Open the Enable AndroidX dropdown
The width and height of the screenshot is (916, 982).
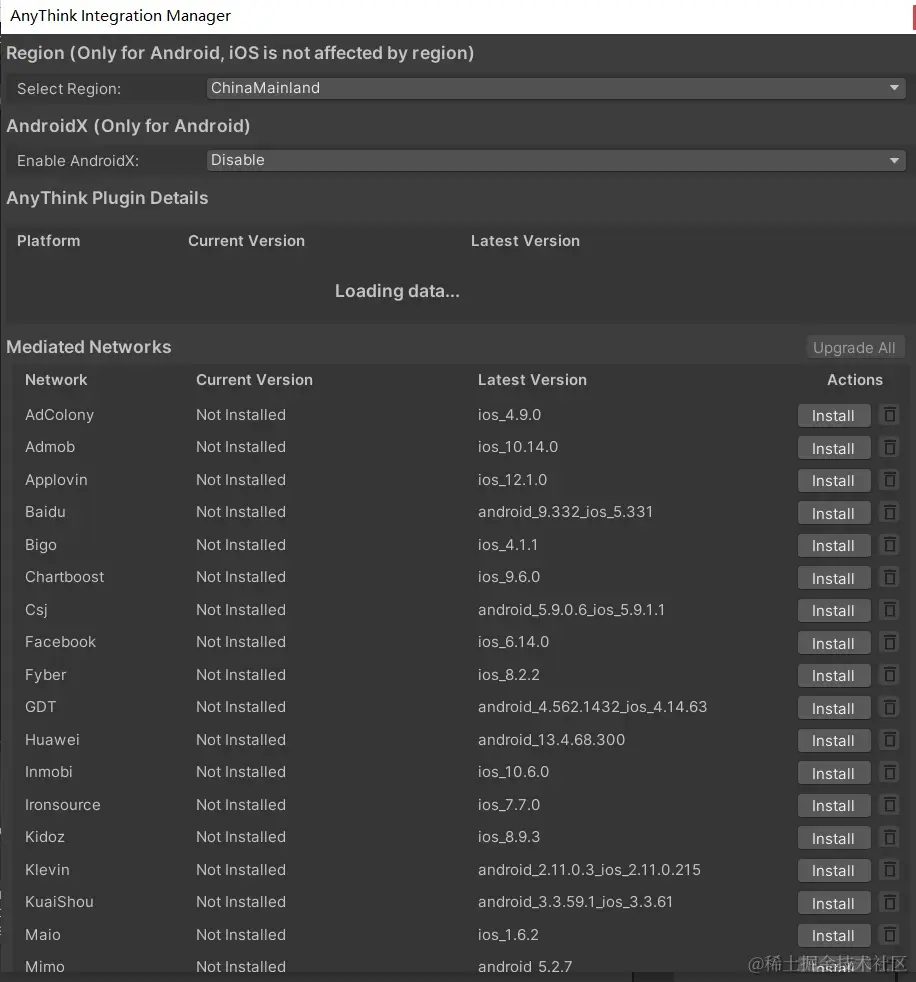pos(555,160)
